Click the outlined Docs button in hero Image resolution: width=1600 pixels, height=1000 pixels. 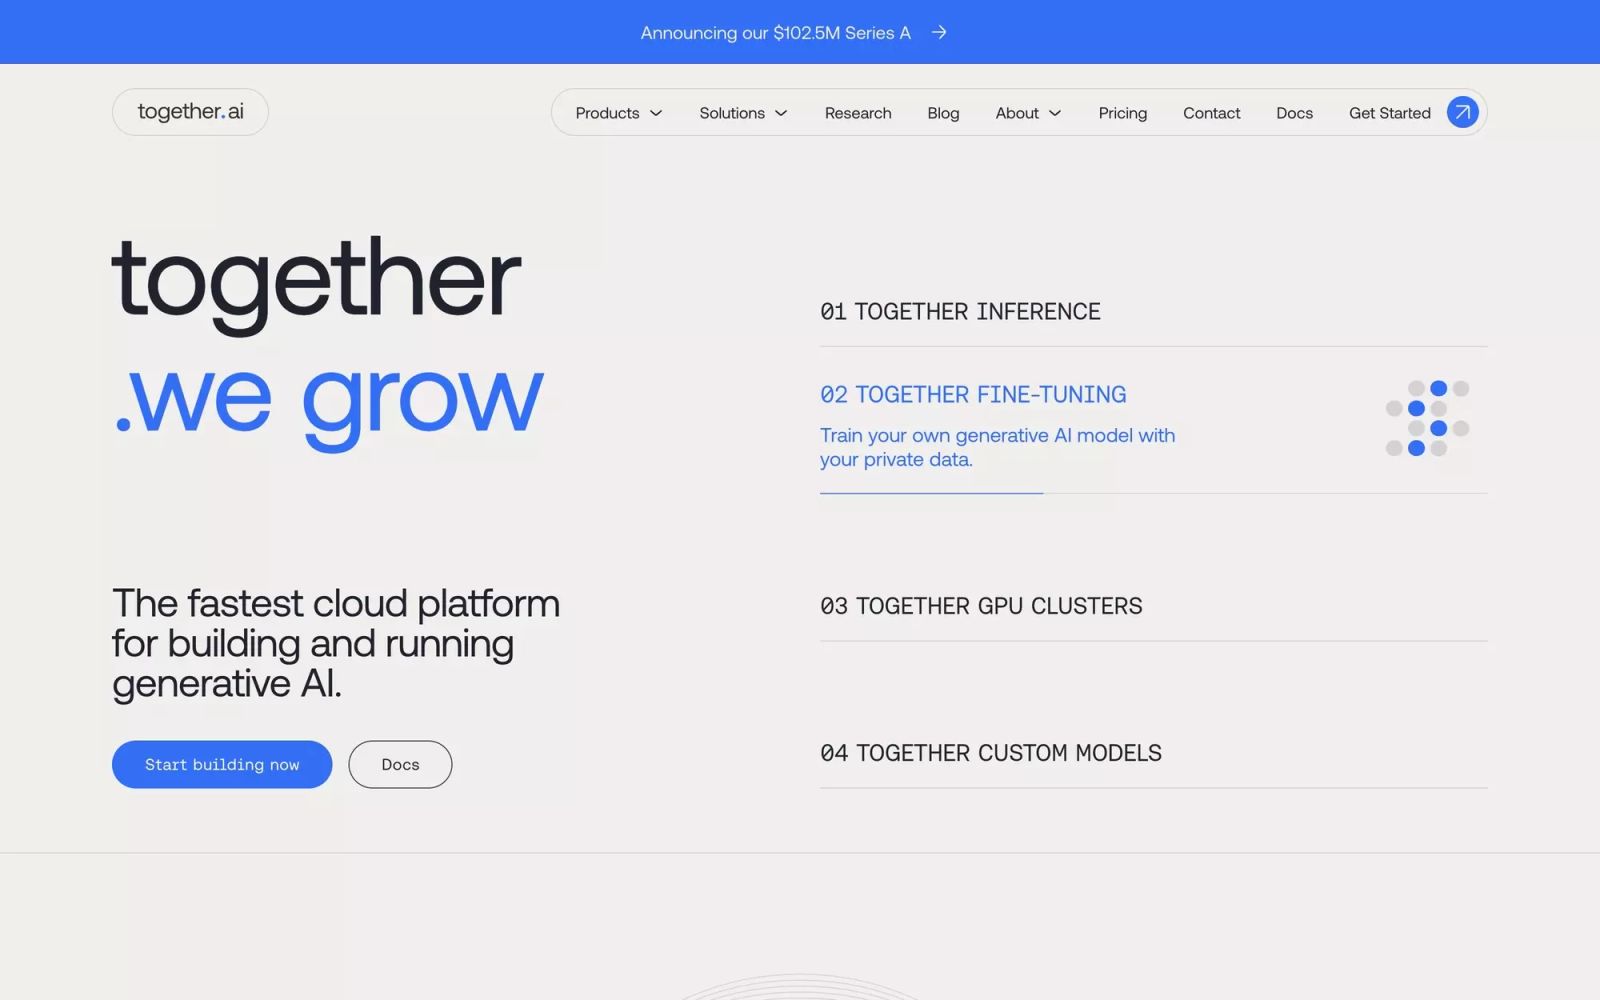(400, 764)
